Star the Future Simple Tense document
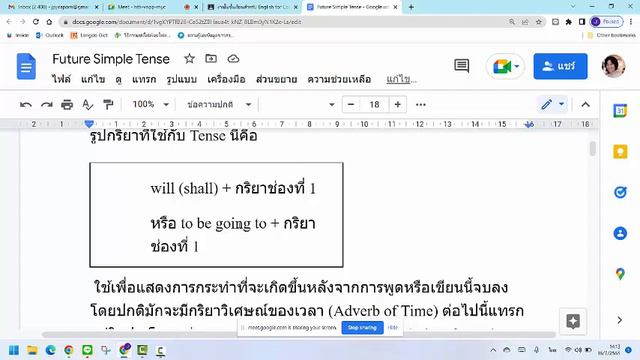Viewport: 640px width, 360px height. click(x=189, y=59)
